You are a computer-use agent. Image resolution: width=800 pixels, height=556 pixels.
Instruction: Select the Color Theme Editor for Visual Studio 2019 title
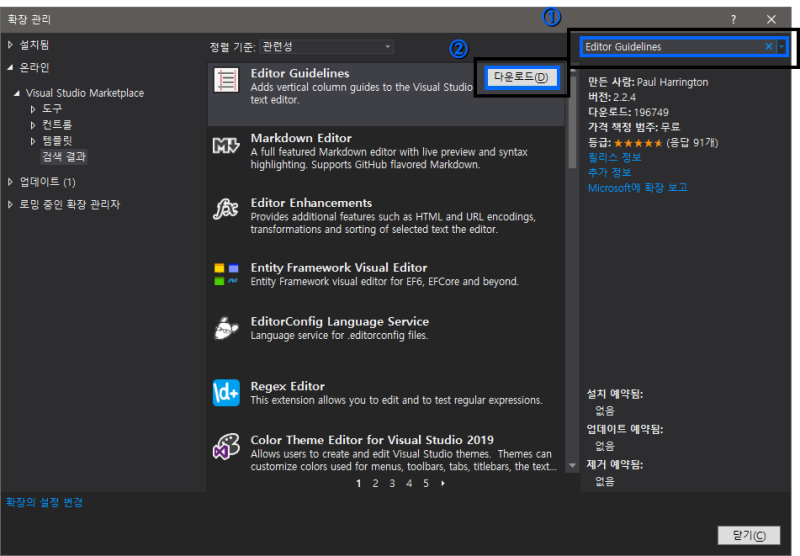[x=372, y=440]
